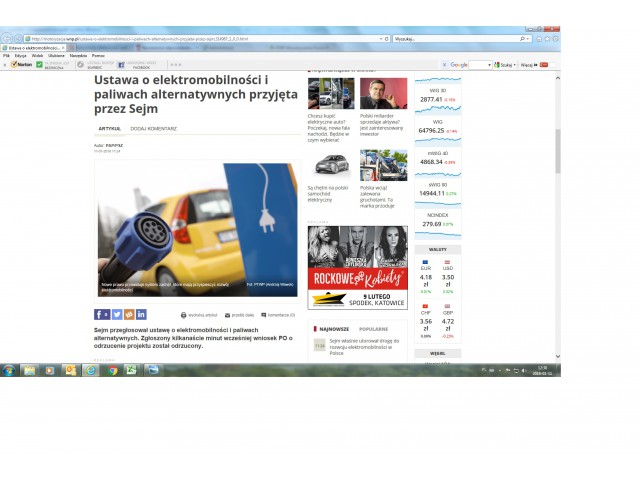Share article via LinkedIn icon
Viewport: 640px width, 480px height.
pos(141,314)
